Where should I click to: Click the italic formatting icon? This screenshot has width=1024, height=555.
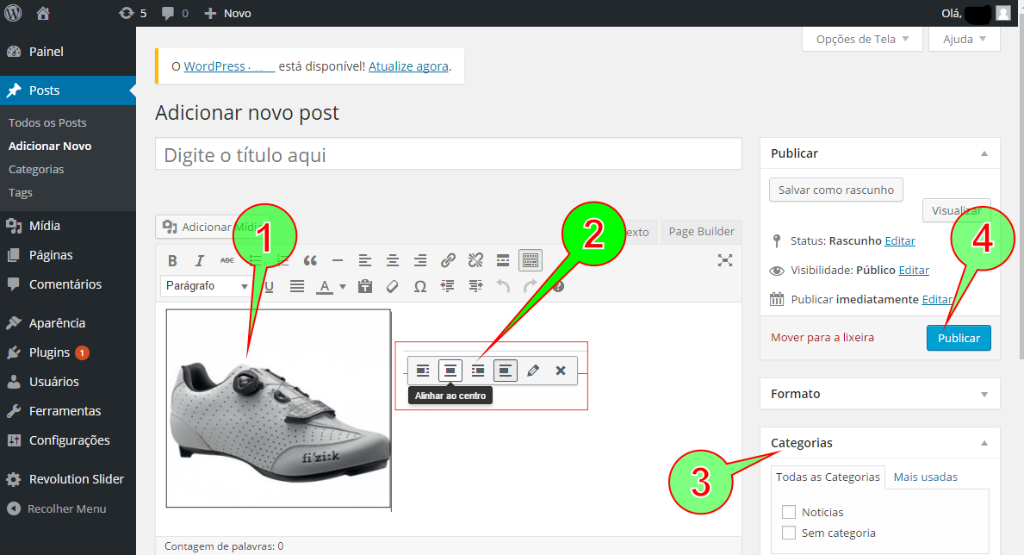(199, 261)
